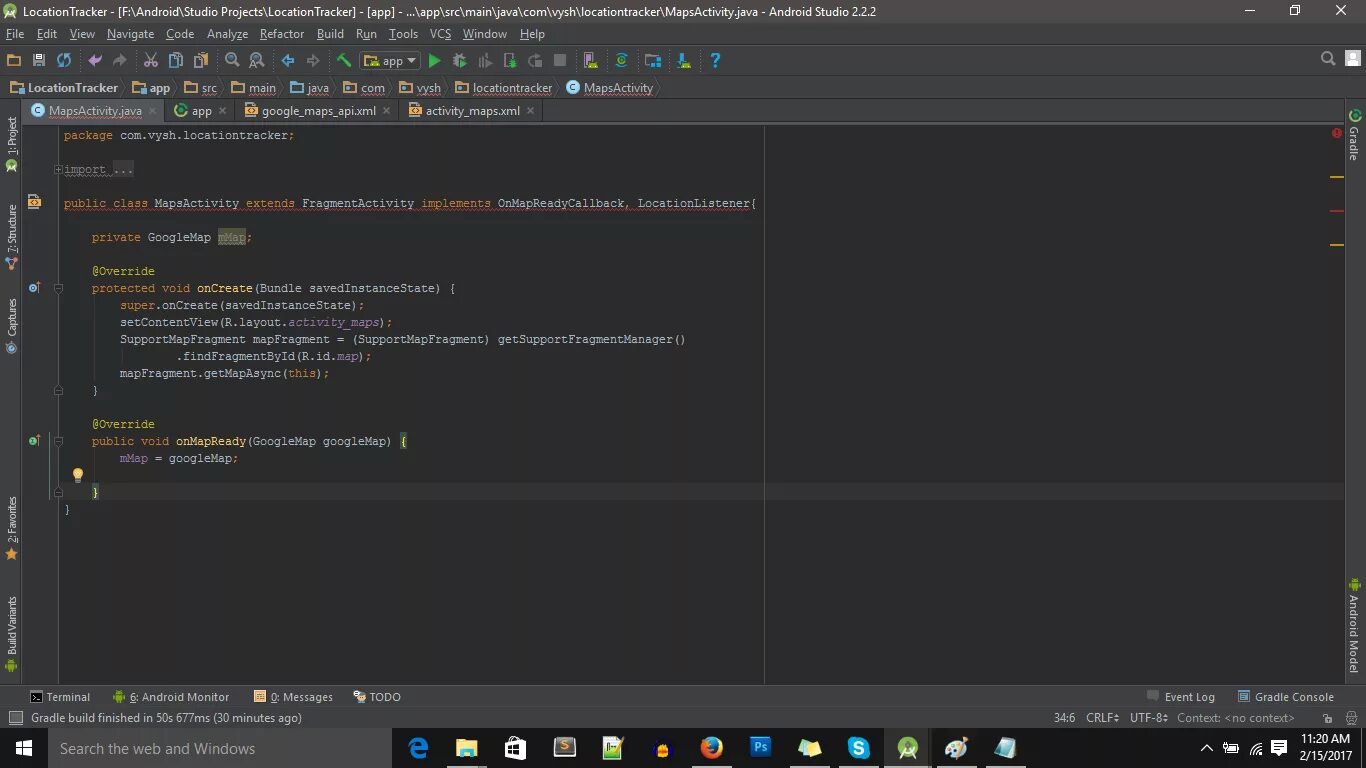
Task: Start the Debug app bug icon
Action: tap(460, 60)
